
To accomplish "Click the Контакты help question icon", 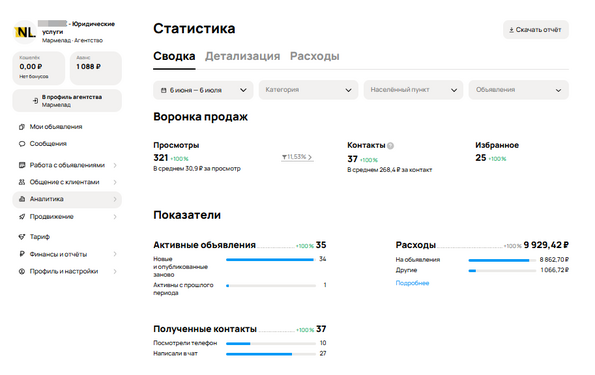I will [x=390, y=146].
